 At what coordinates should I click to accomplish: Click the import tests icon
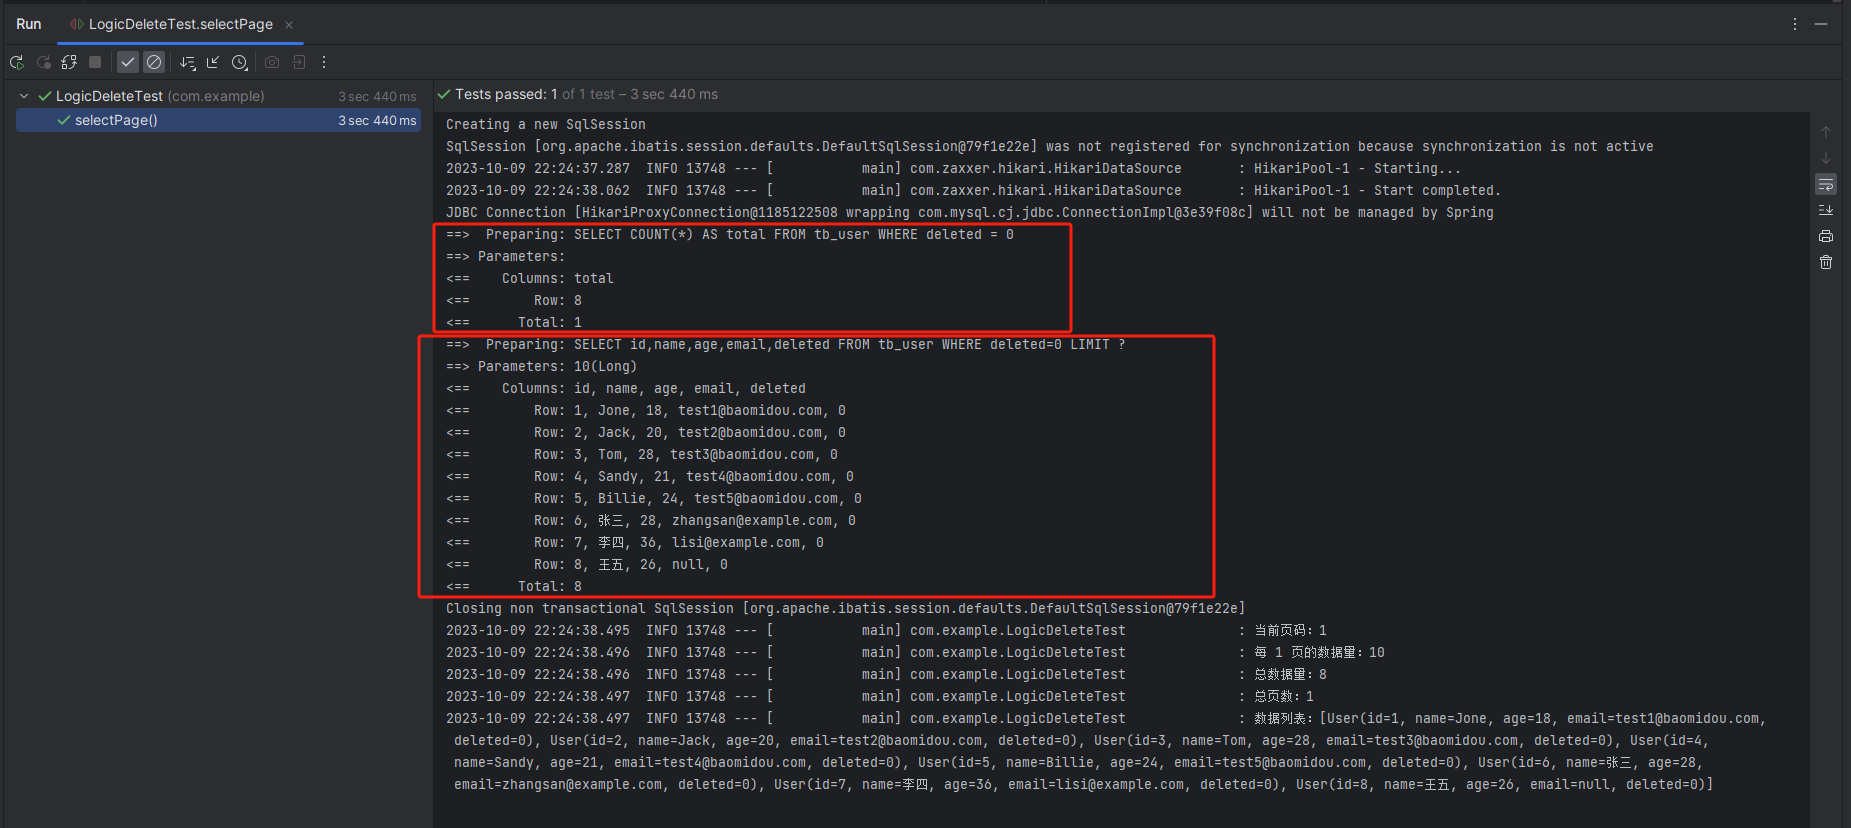298,62
